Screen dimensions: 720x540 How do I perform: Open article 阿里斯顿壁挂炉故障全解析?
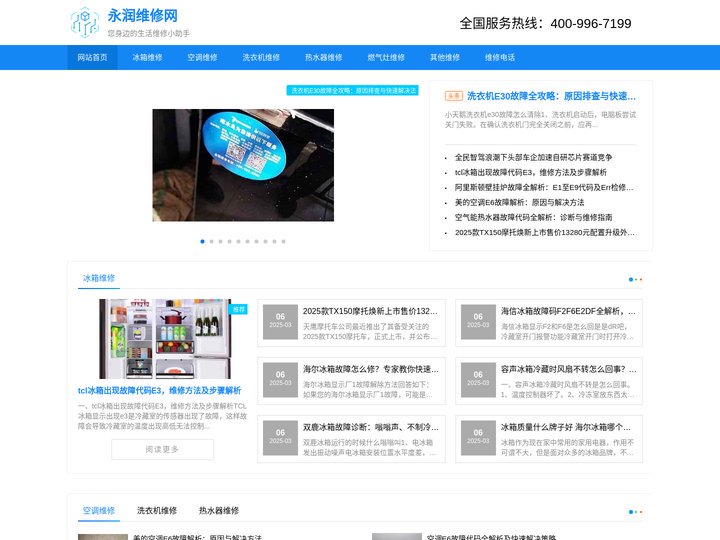(x=544, y=187)
